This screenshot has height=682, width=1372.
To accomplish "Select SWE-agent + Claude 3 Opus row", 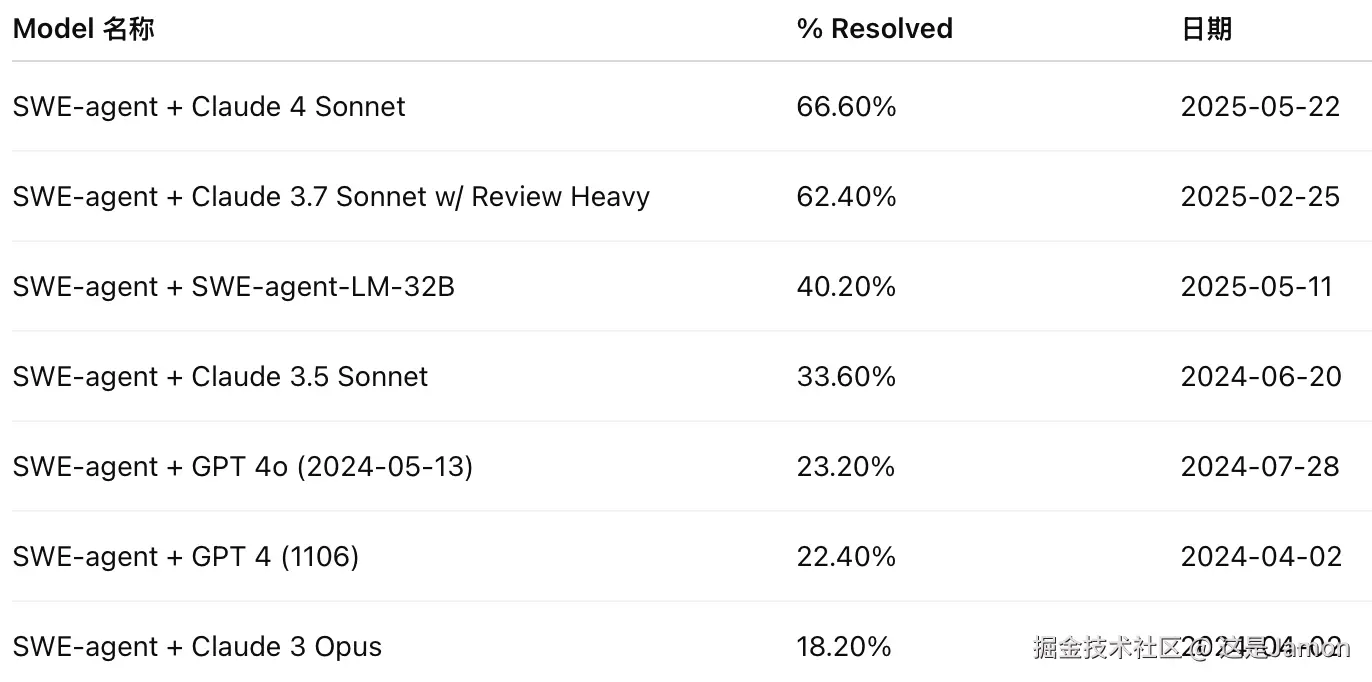I will coord(197,647).
